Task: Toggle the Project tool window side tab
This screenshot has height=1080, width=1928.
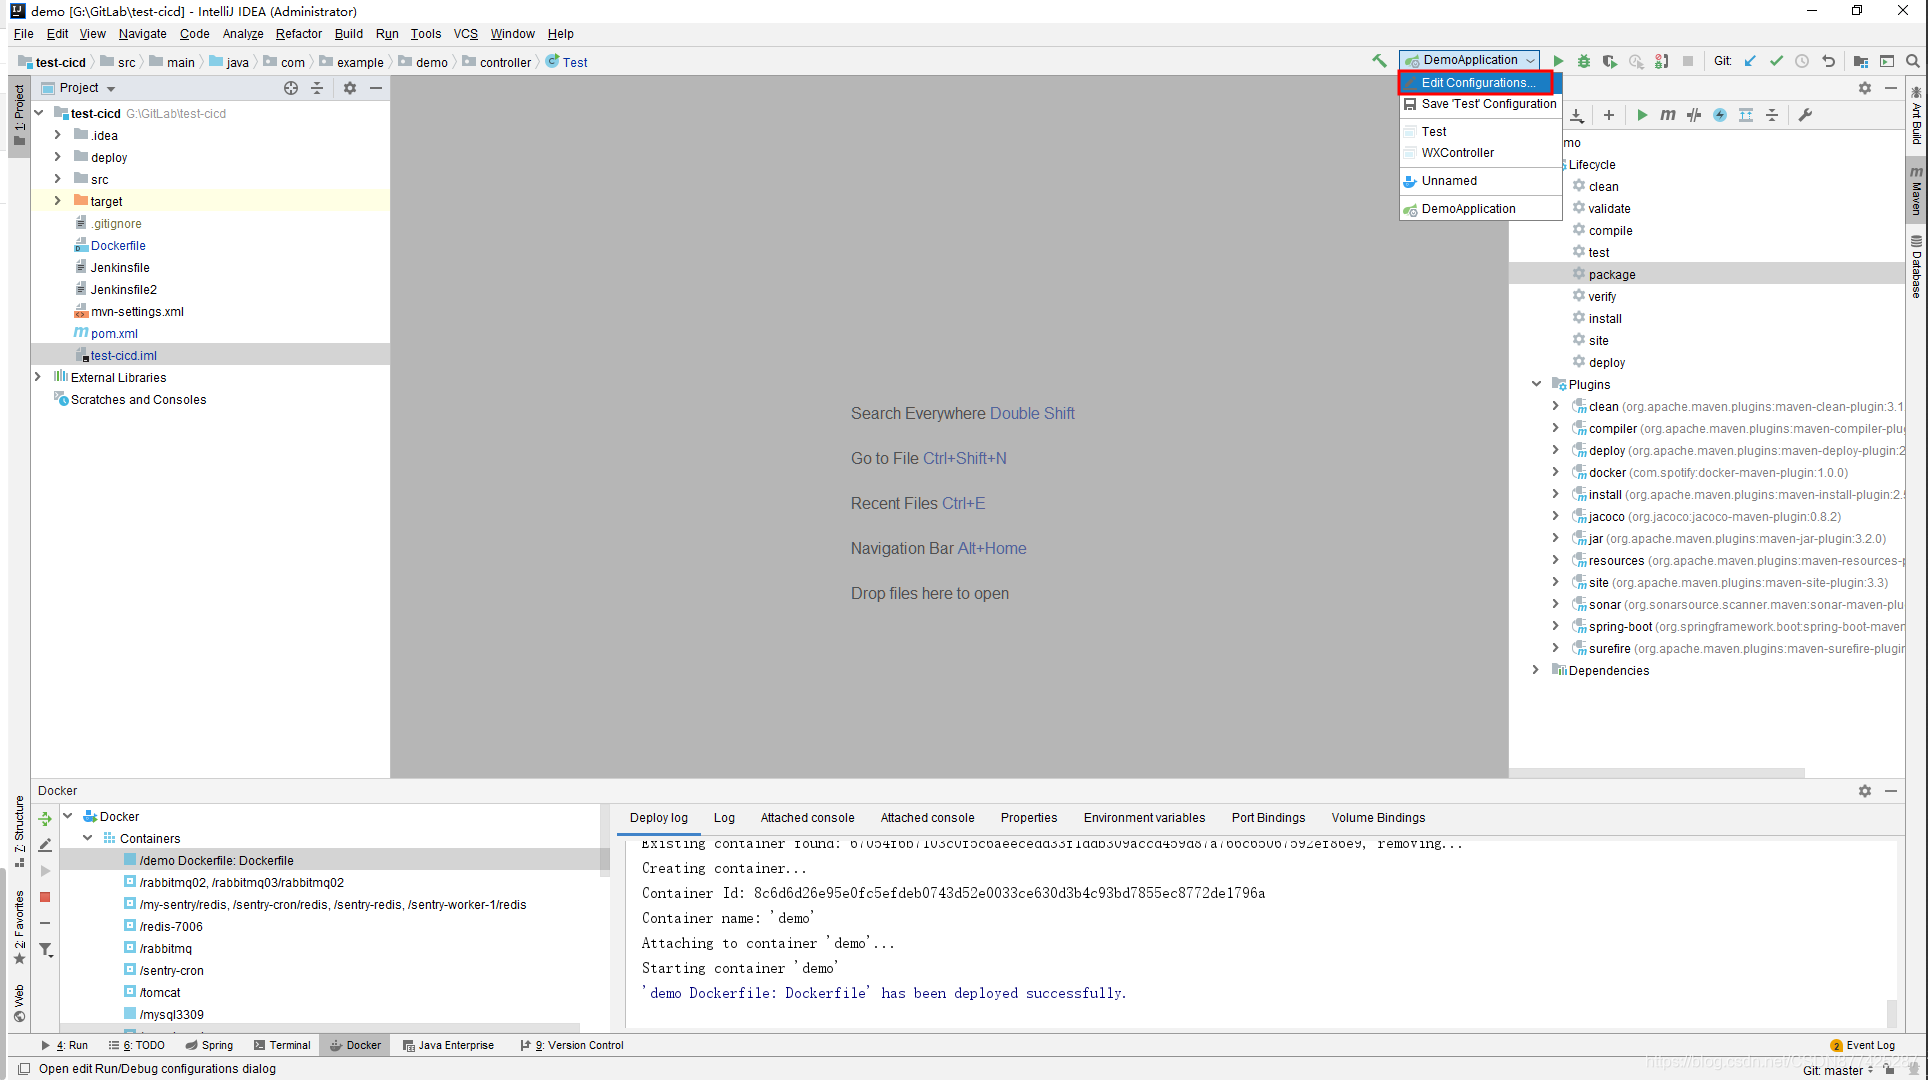Action: pyautogui.click(x=19, y=114)
